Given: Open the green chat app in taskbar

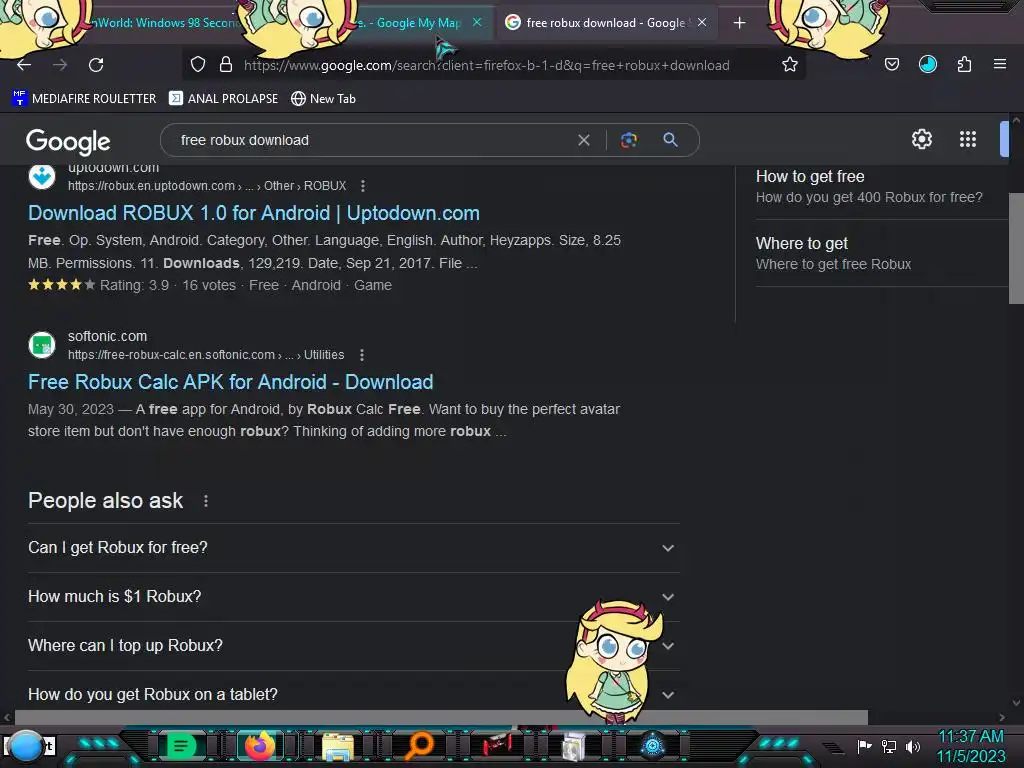Looking at the screenshot, I should [x=181, y=745].
